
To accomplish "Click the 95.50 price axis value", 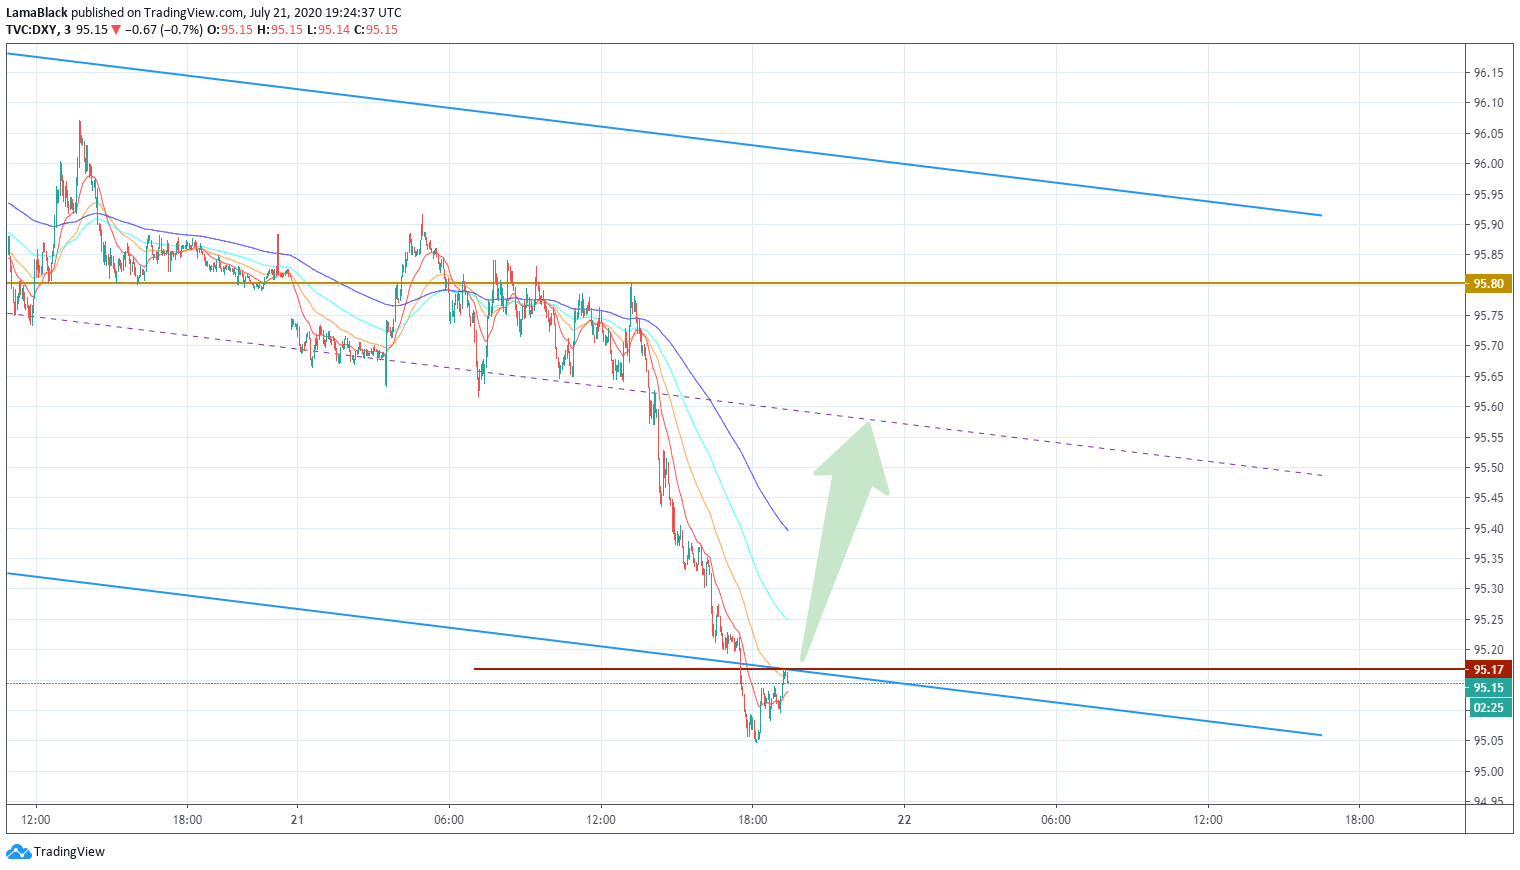I will click(1488, 468).
